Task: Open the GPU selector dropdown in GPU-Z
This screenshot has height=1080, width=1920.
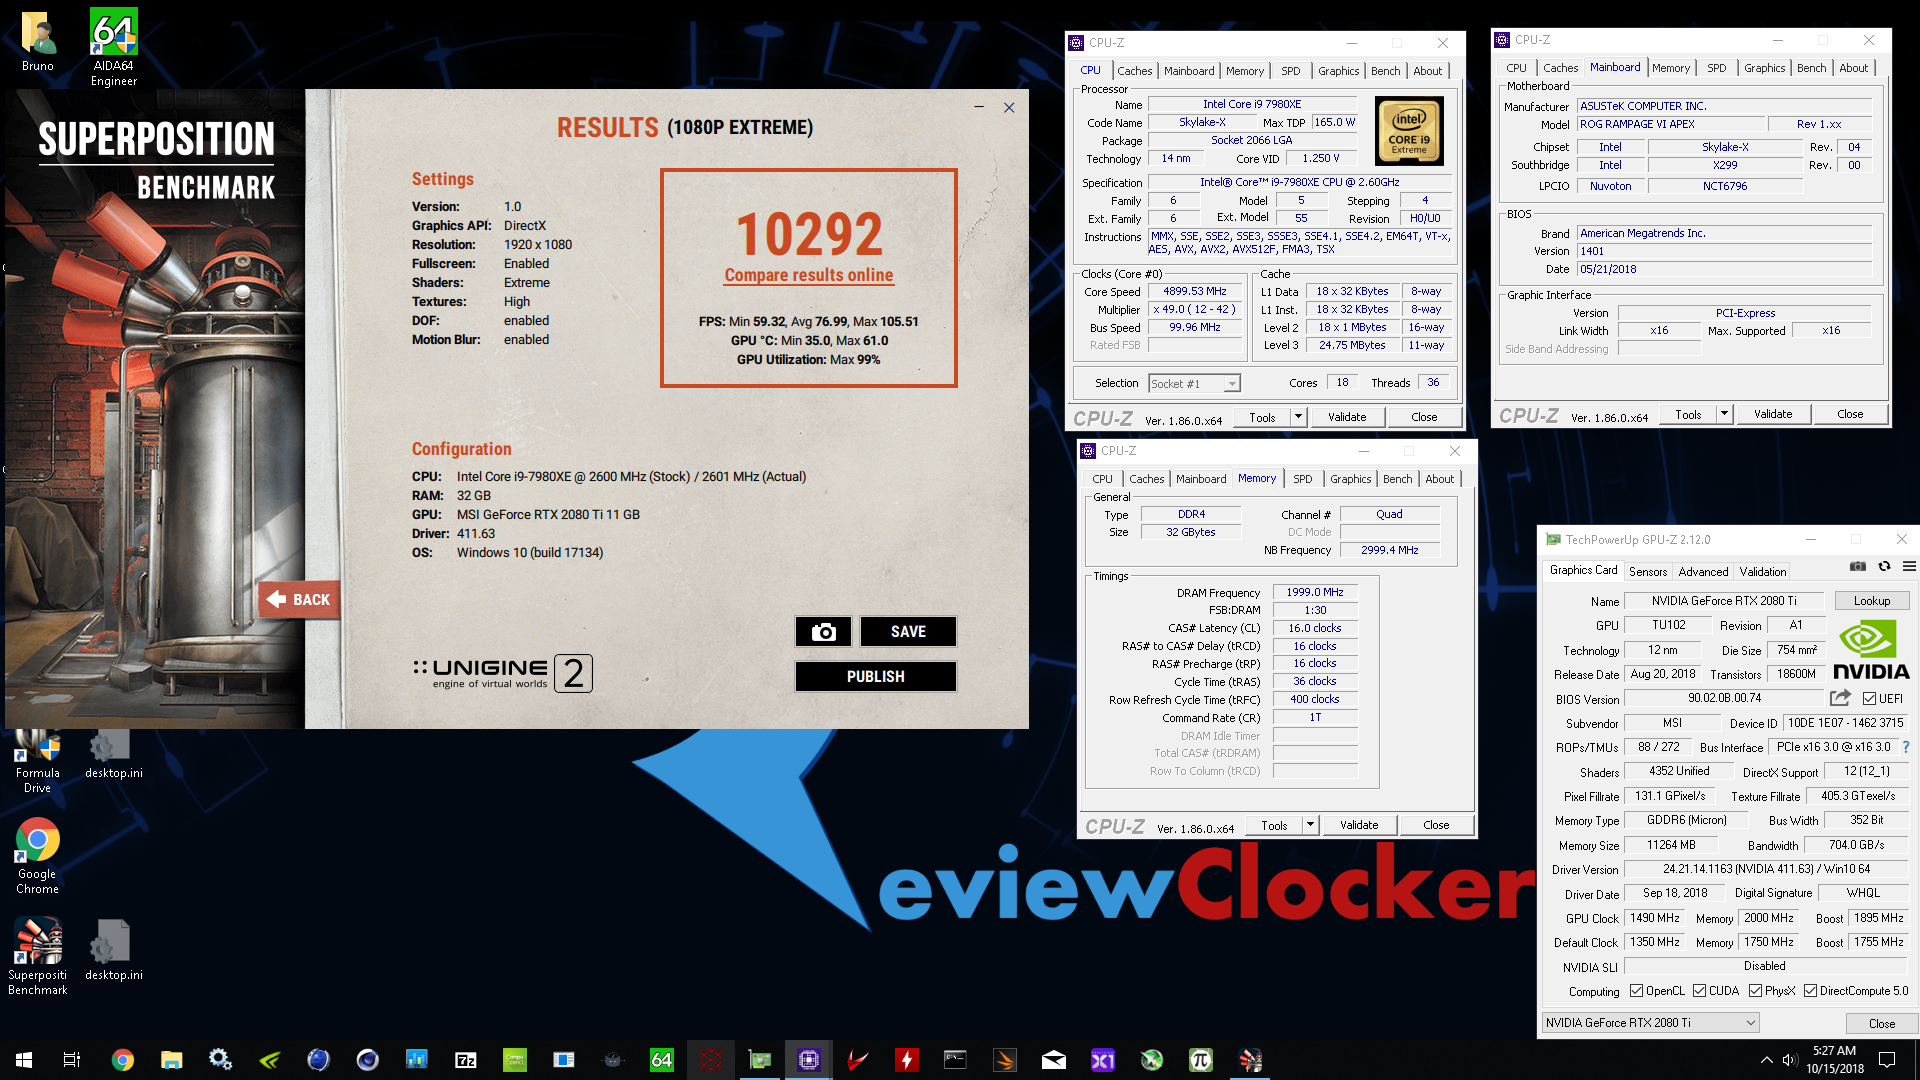Action: pos(1651,1022)
